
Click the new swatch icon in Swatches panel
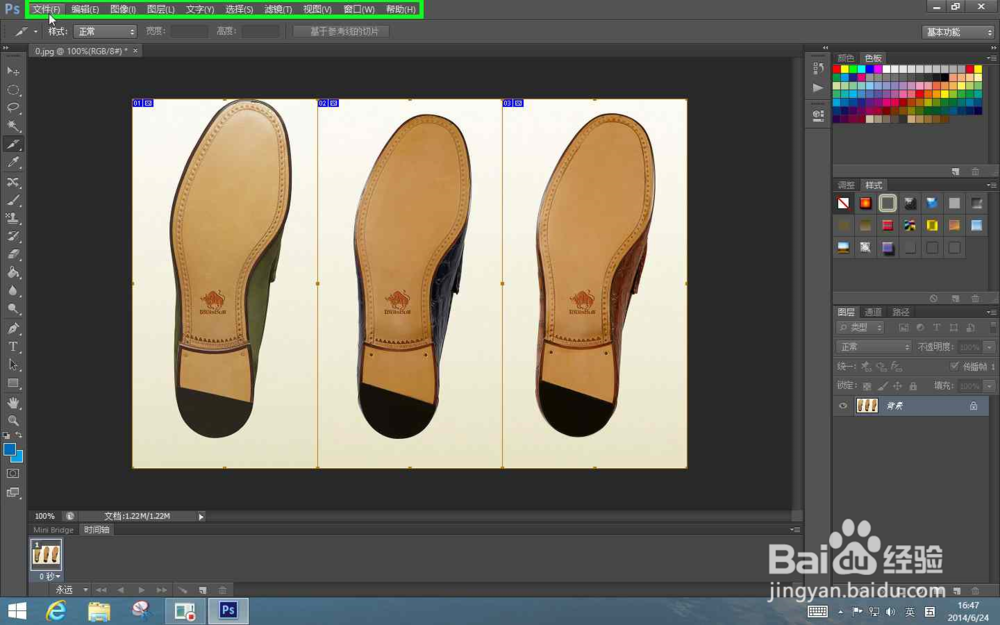tap(955, 172)
